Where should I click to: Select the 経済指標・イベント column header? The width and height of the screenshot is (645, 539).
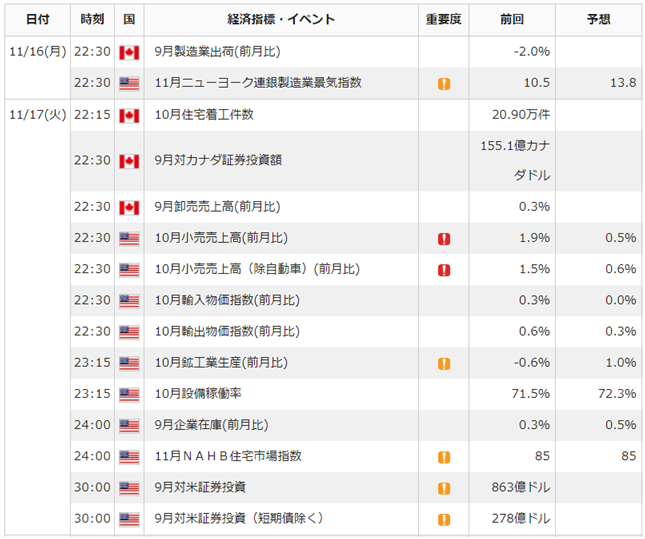coord(281,19)
